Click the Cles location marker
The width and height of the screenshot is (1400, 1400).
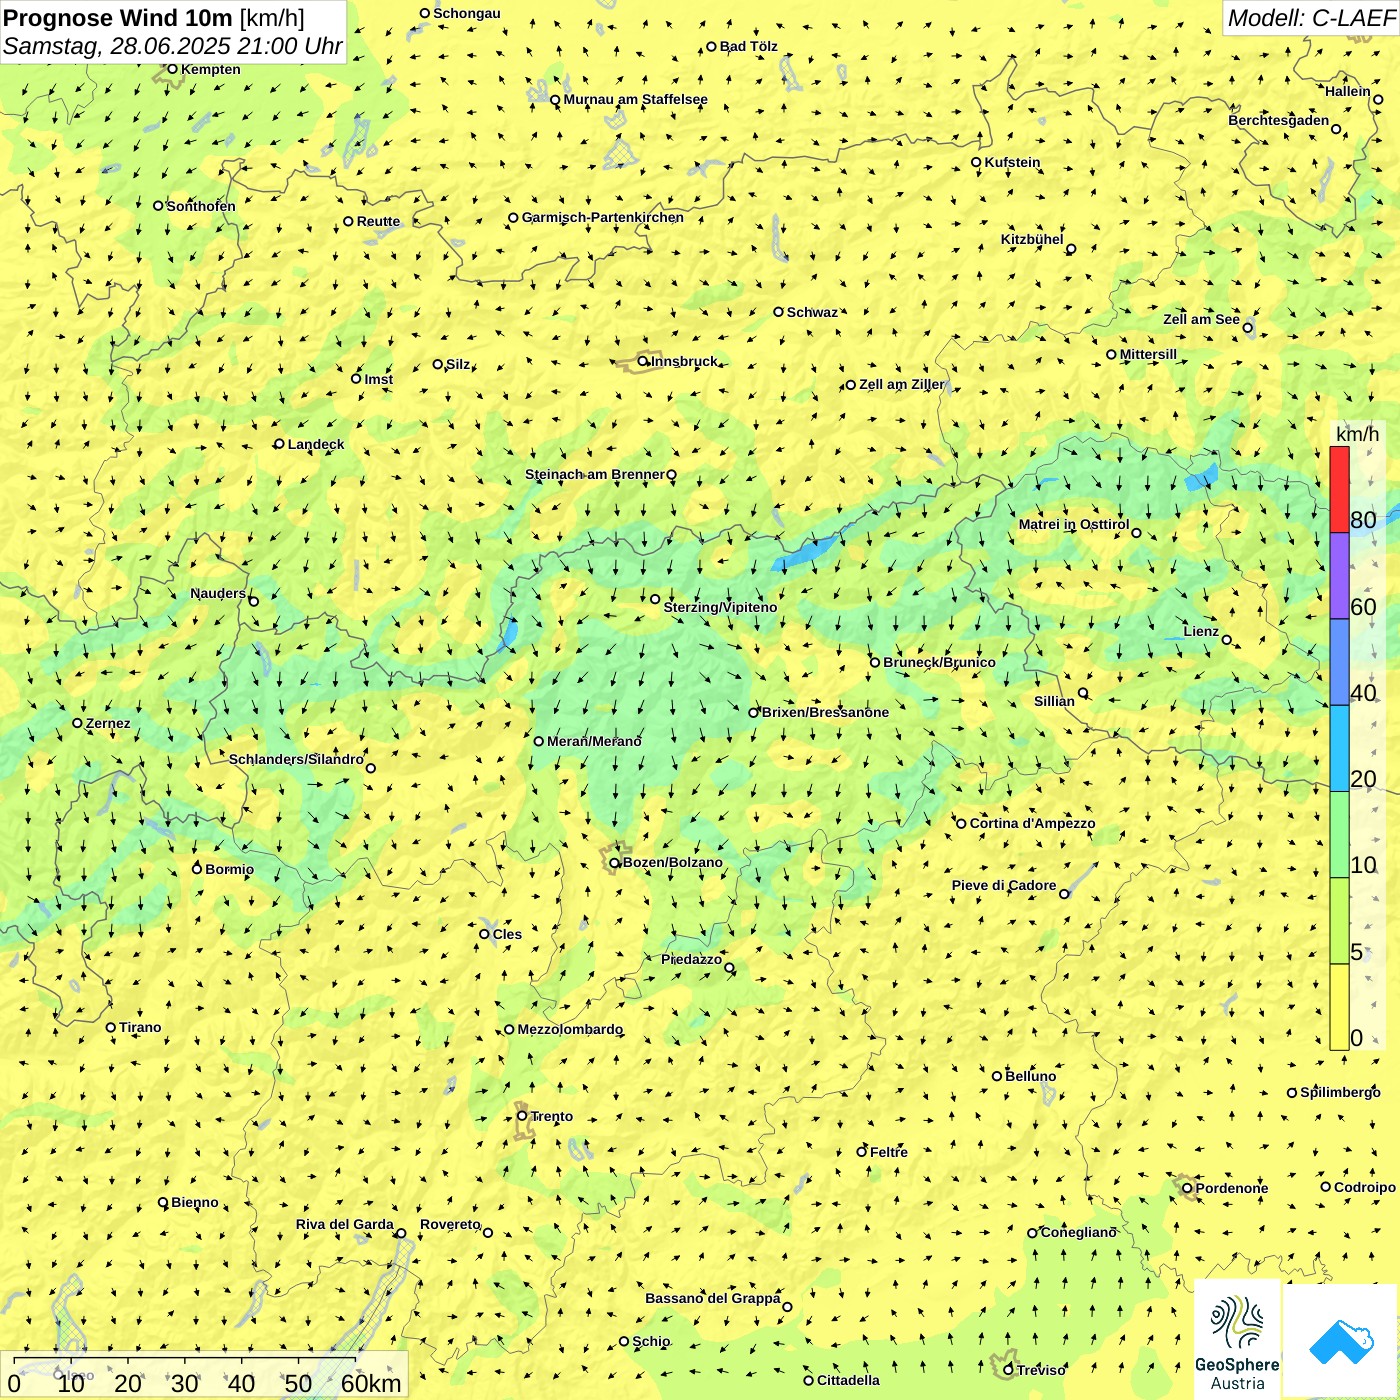point(484,934)
